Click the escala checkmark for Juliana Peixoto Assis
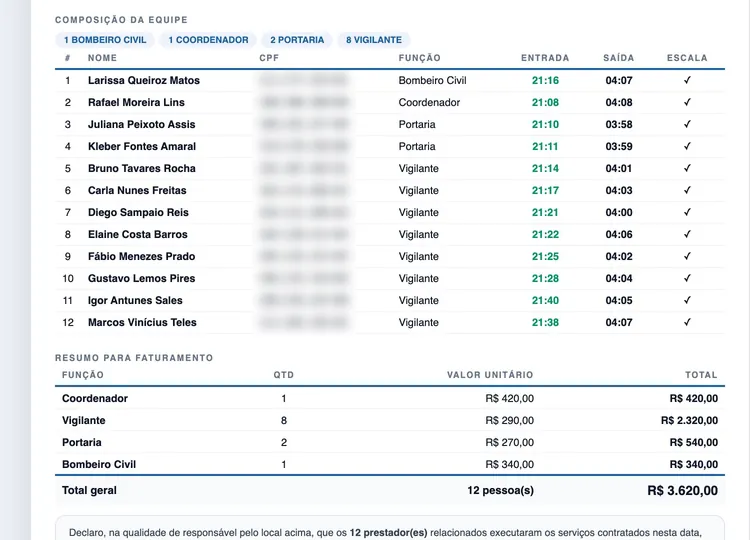 (x=687, y=124)
